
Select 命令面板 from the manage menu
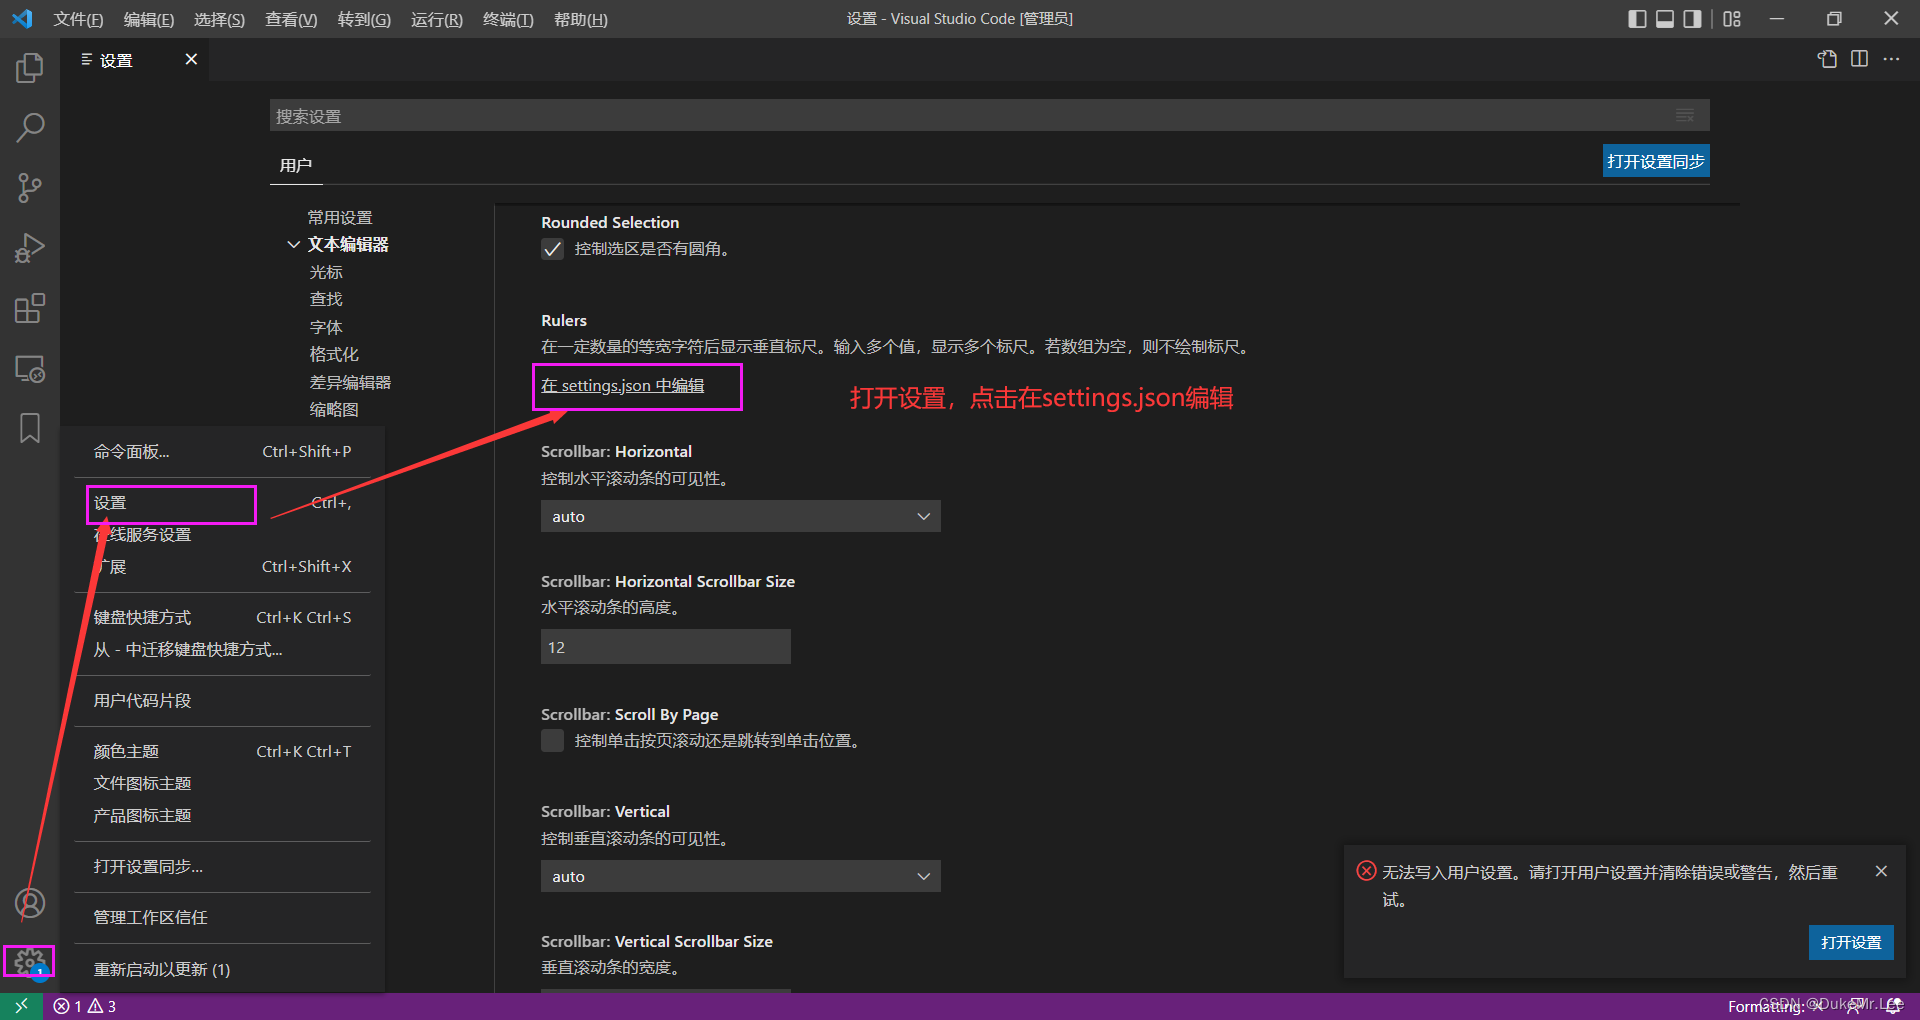click(222, 451)
